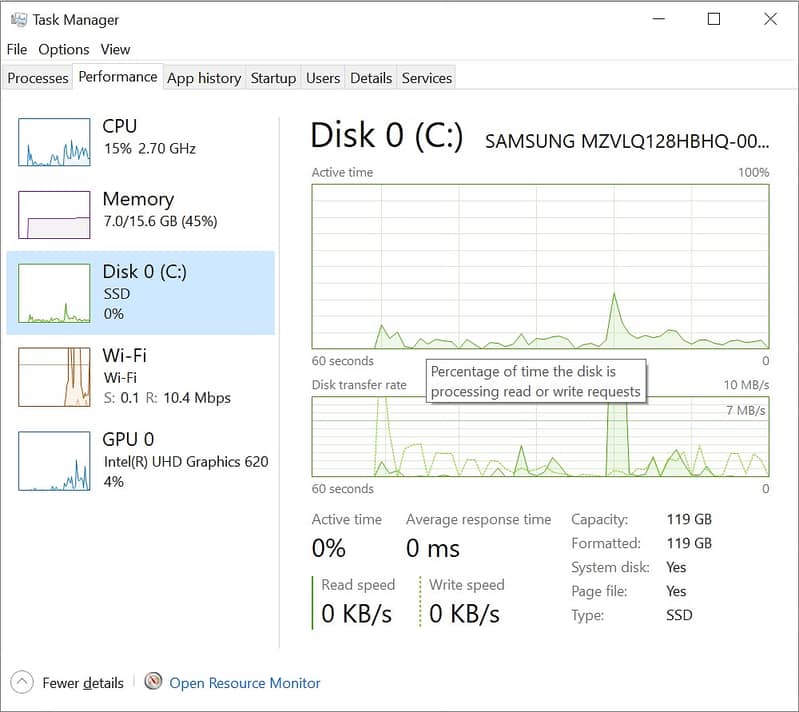The height and width of the screenshot is (712, 799).
Task: Click the Open Resource Monitor link
Action: pos(245,683)
